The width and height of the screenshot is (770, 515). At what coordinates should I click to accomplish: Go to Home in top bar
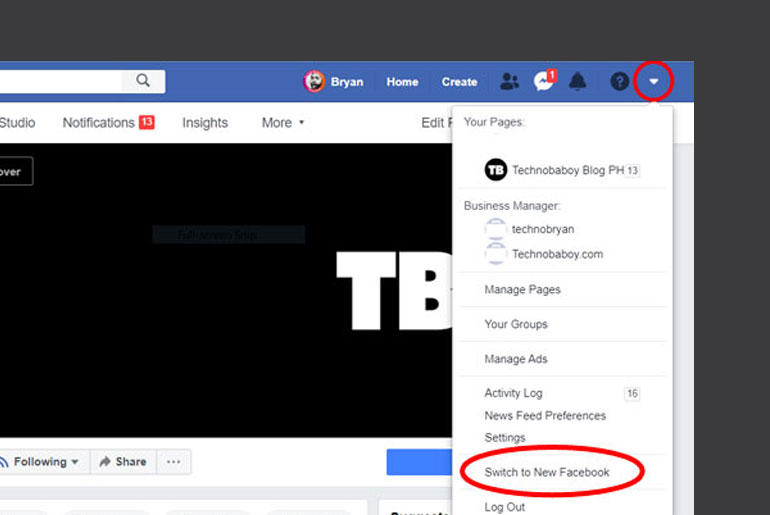point(402,82)
